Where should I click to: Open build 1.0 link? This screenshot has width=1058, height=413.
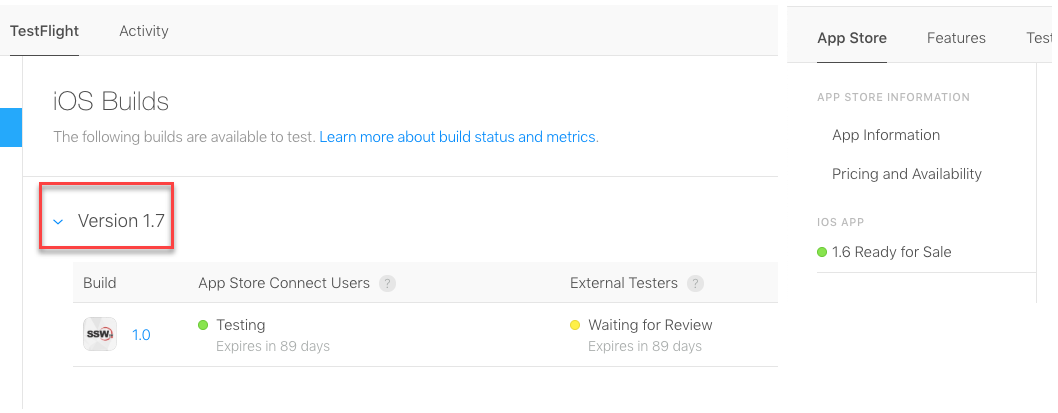142,335
